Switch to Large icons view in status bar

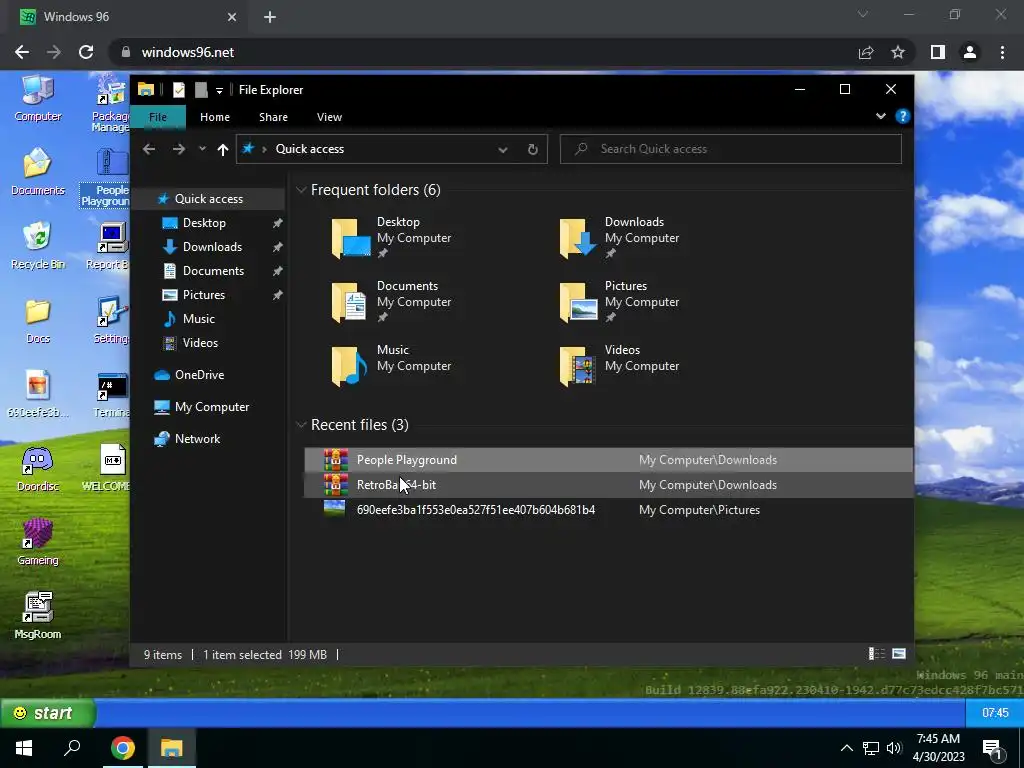899,654
